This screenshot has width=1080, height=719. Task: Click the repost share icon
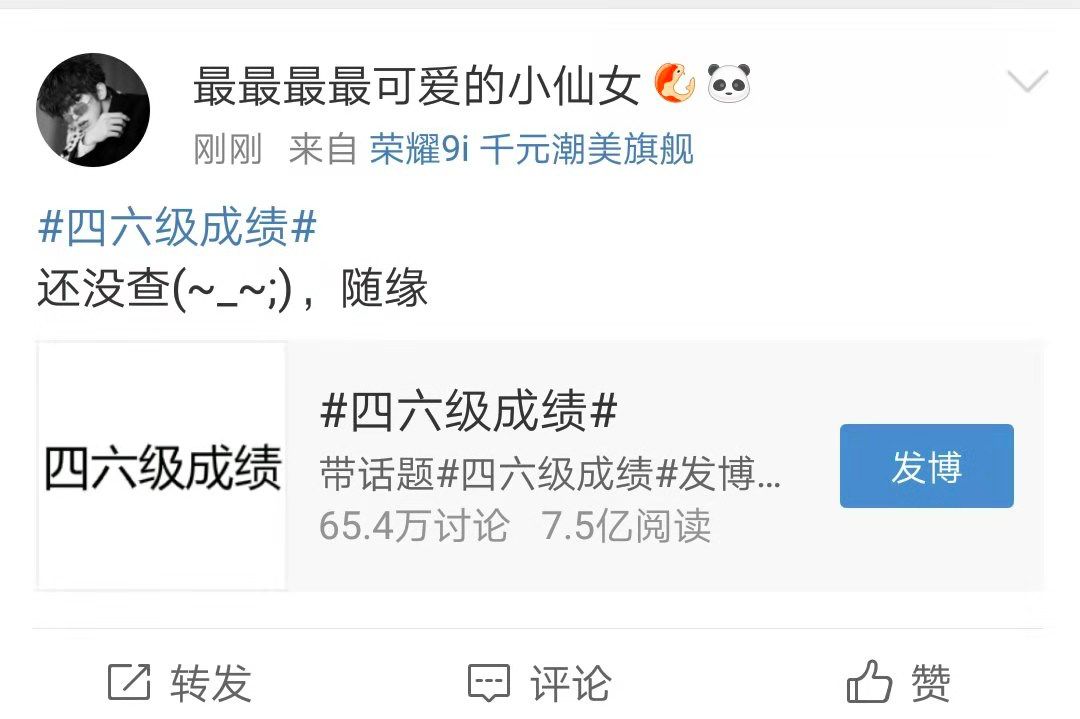coord(129,682)
